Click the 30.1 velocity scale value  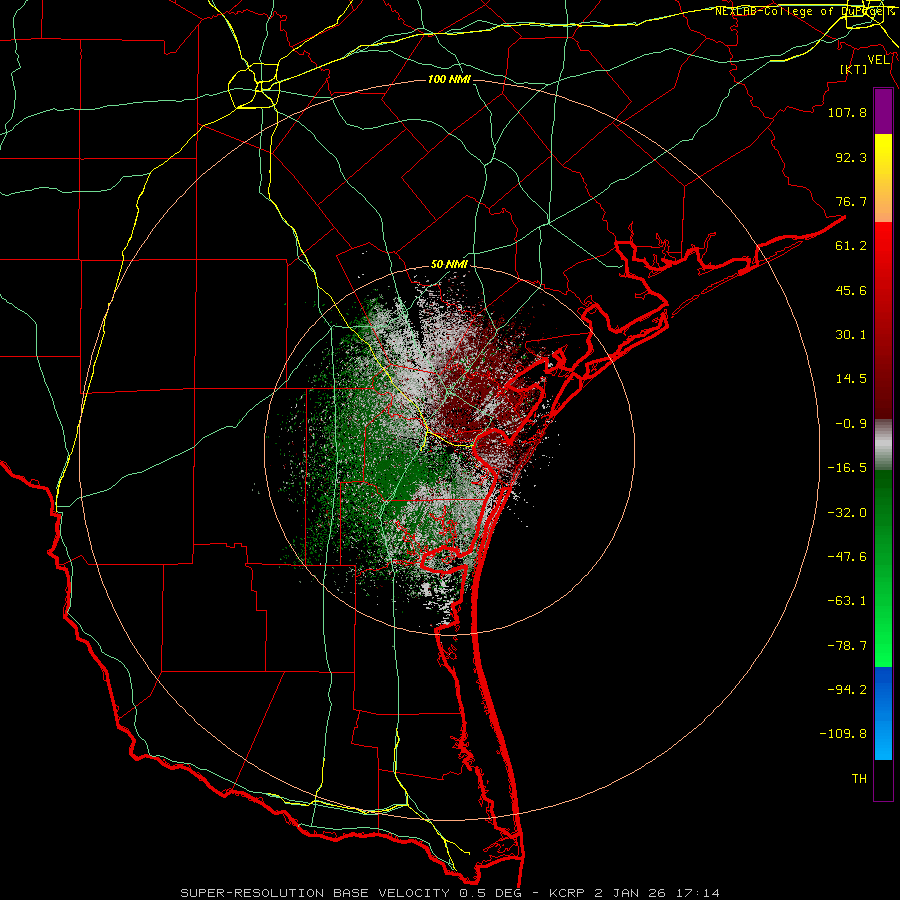tap(851, 335)
